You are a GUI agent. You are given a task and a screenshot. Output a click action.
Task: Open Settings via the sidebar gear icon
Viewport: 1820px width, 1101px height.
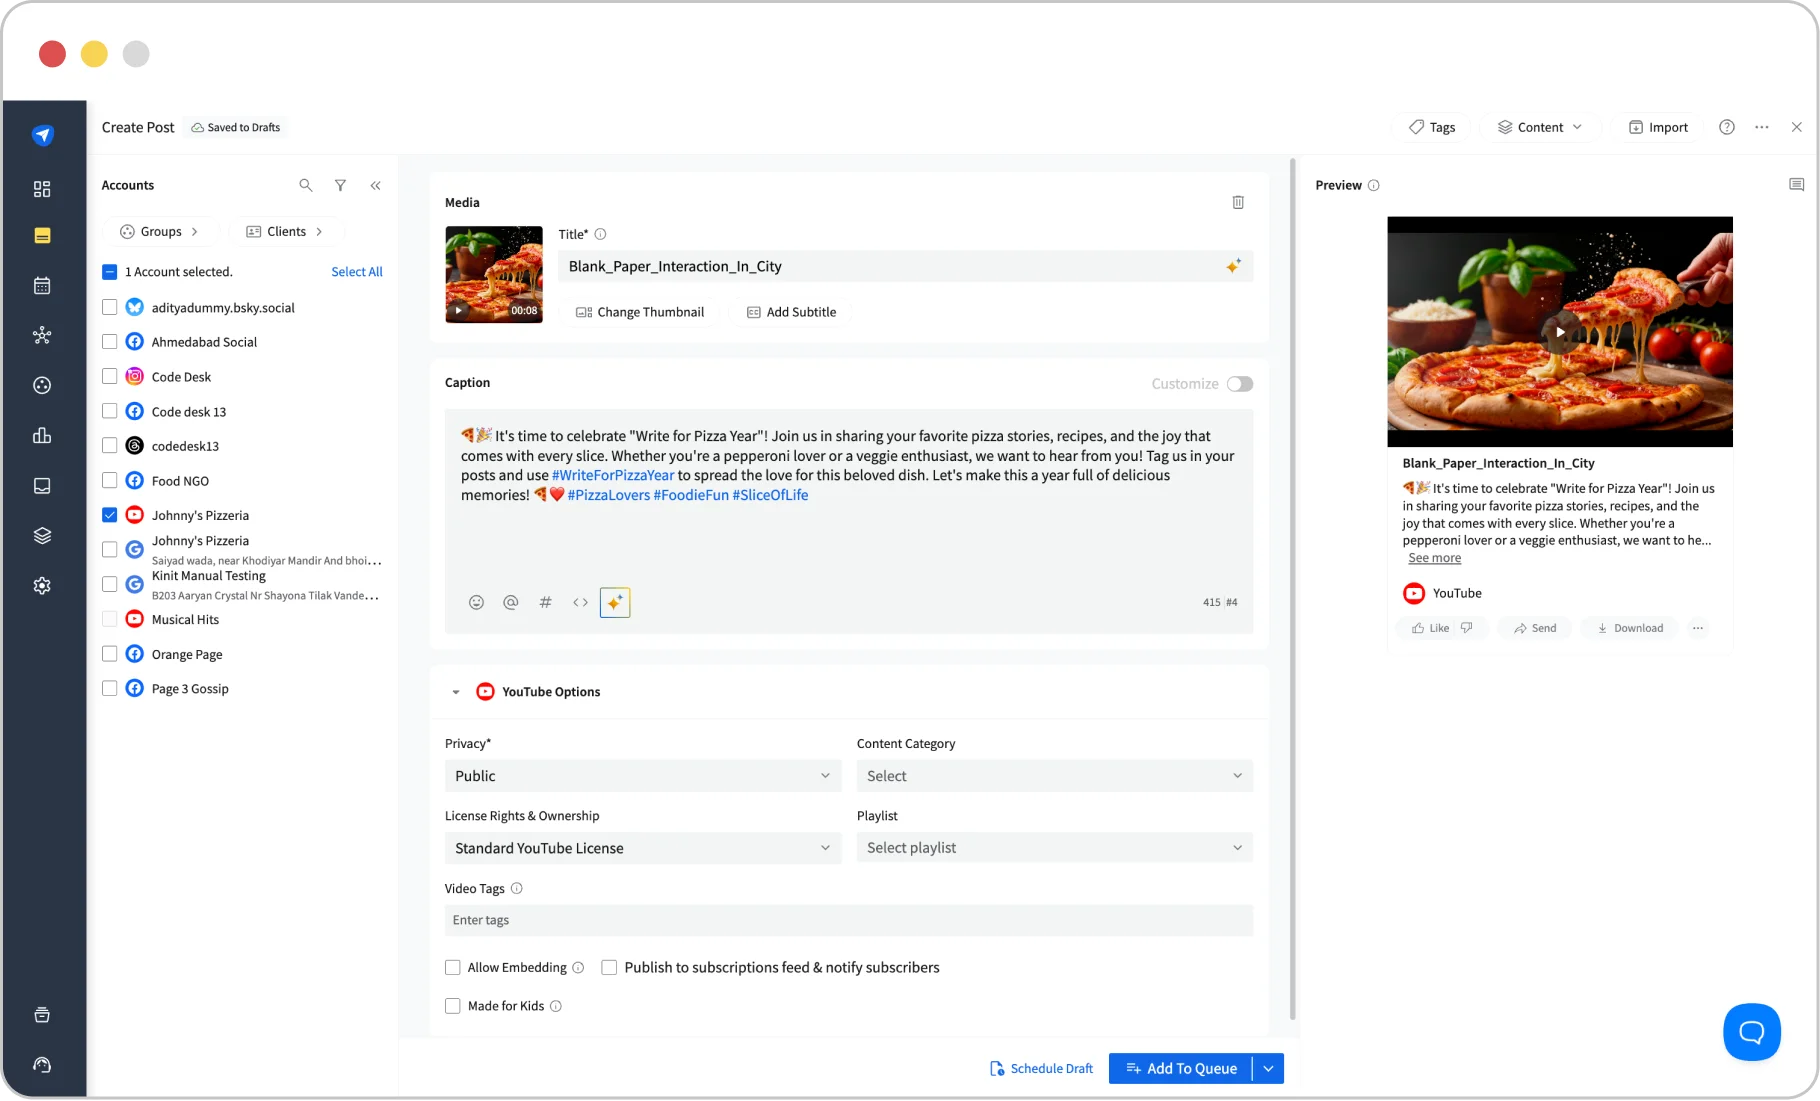pyautogui.click(x=42, y=585)
